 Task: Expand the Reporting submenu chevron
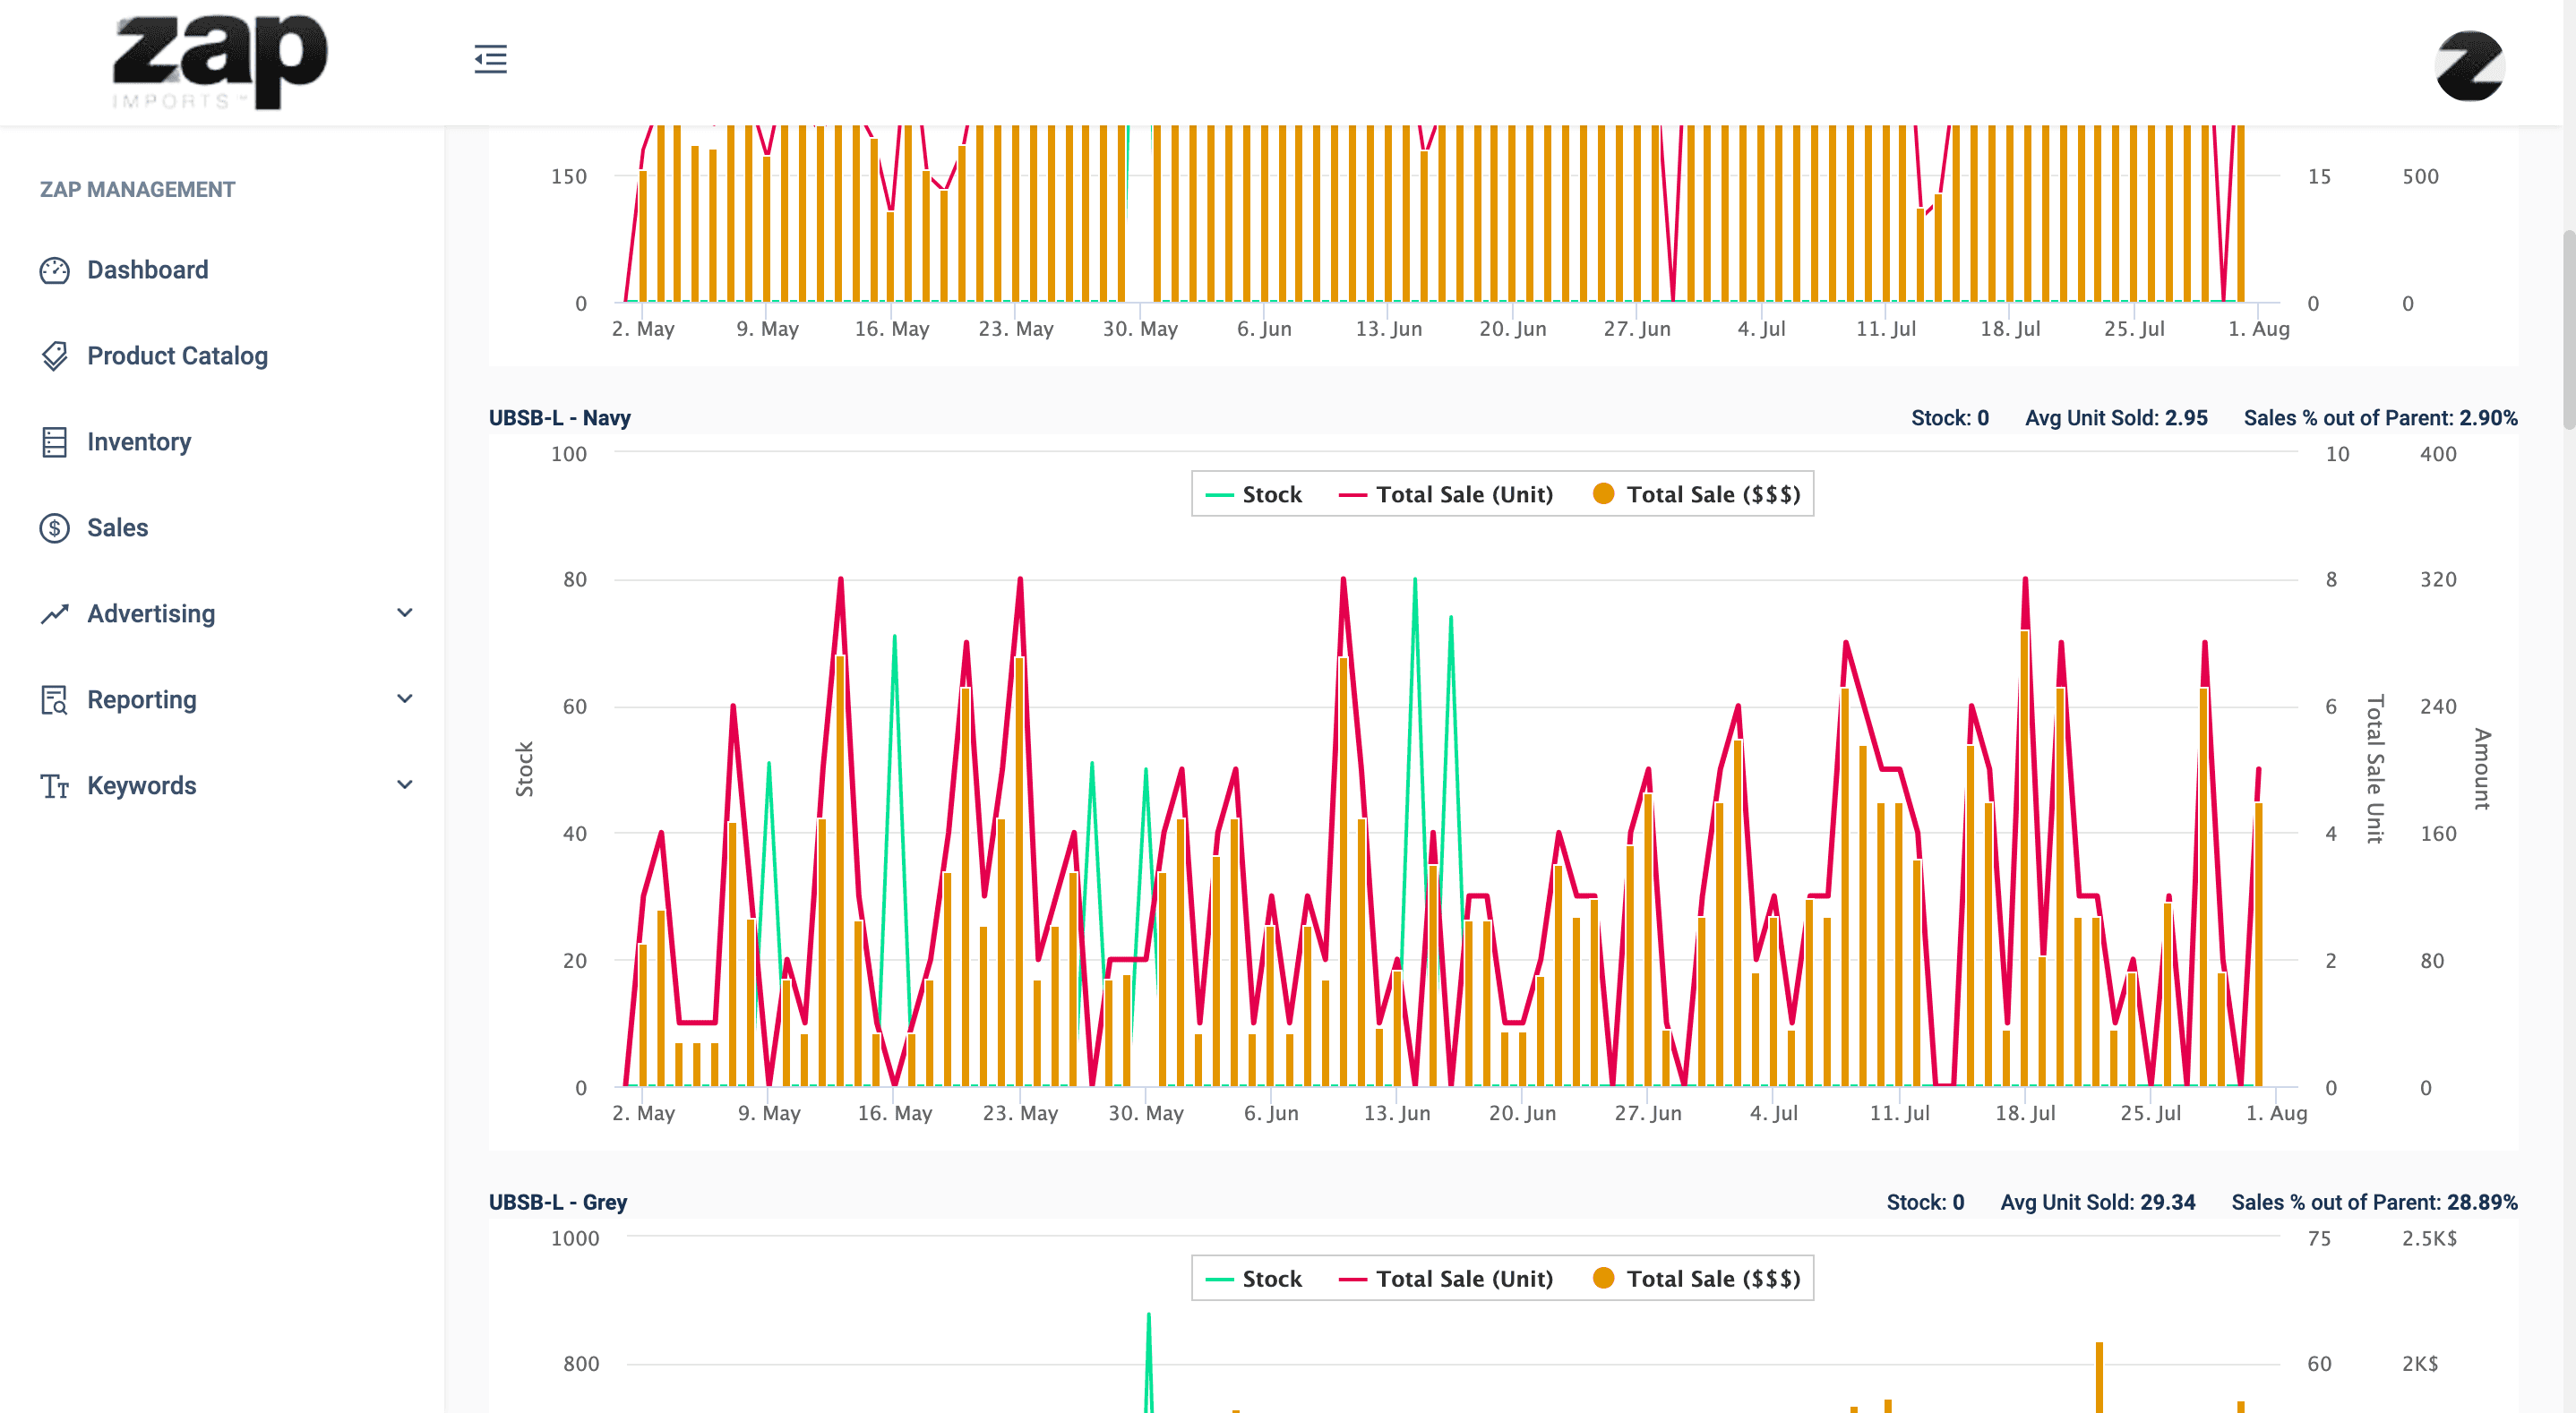[404, 699]
